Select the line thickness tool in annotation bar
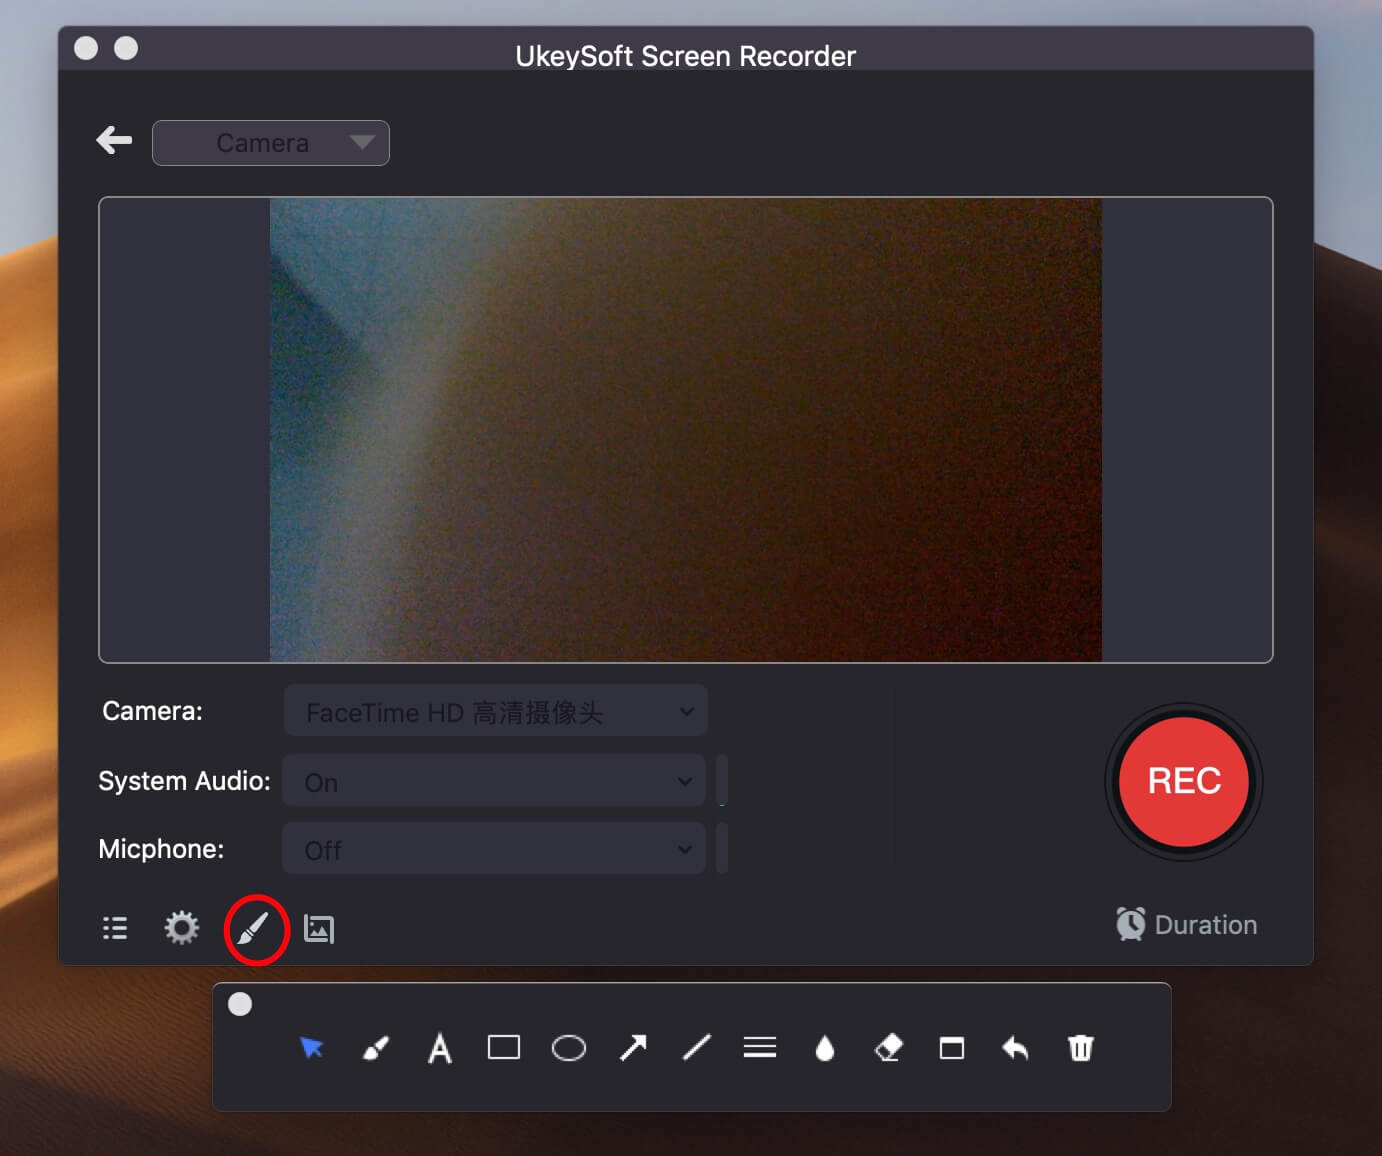Image resolution: width=1382 pixels, height=1156 pixels. click(x=760, y=1048)
